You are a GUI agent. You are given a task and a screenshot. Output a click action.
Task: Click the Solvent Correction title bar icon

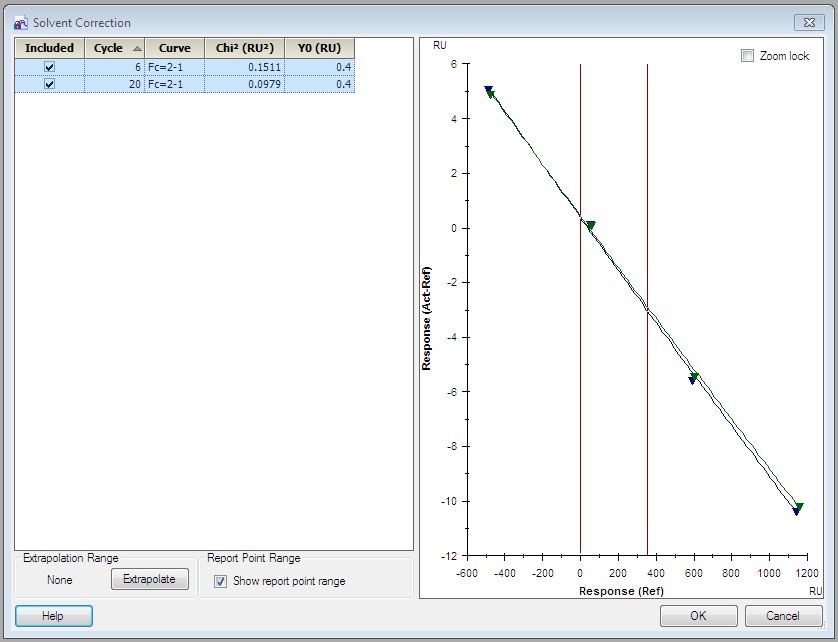click(20, 22)
